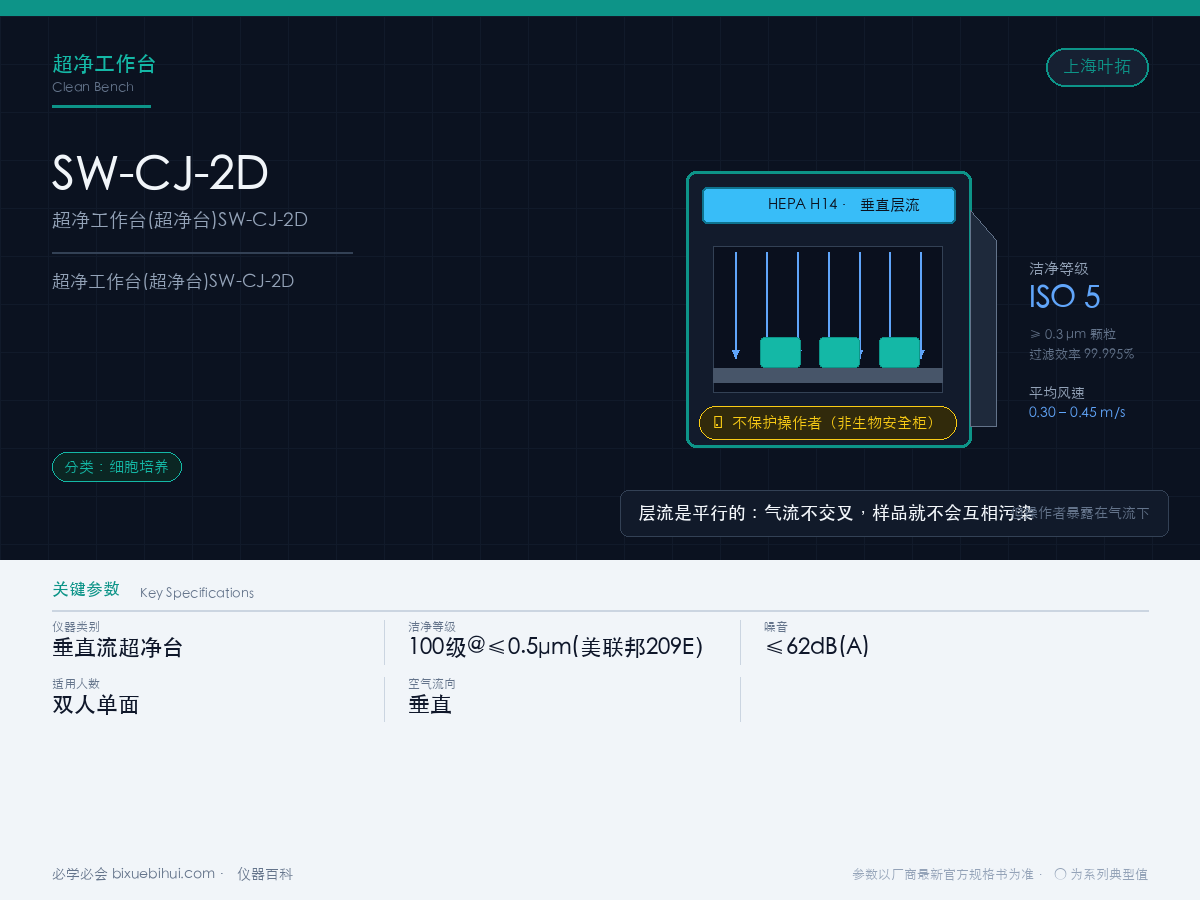Viewport: 1200px width, 900px height.
Task: Click the 0.30 – 0.45 m/s wind speed
Action: click(x=1077, y=412)
